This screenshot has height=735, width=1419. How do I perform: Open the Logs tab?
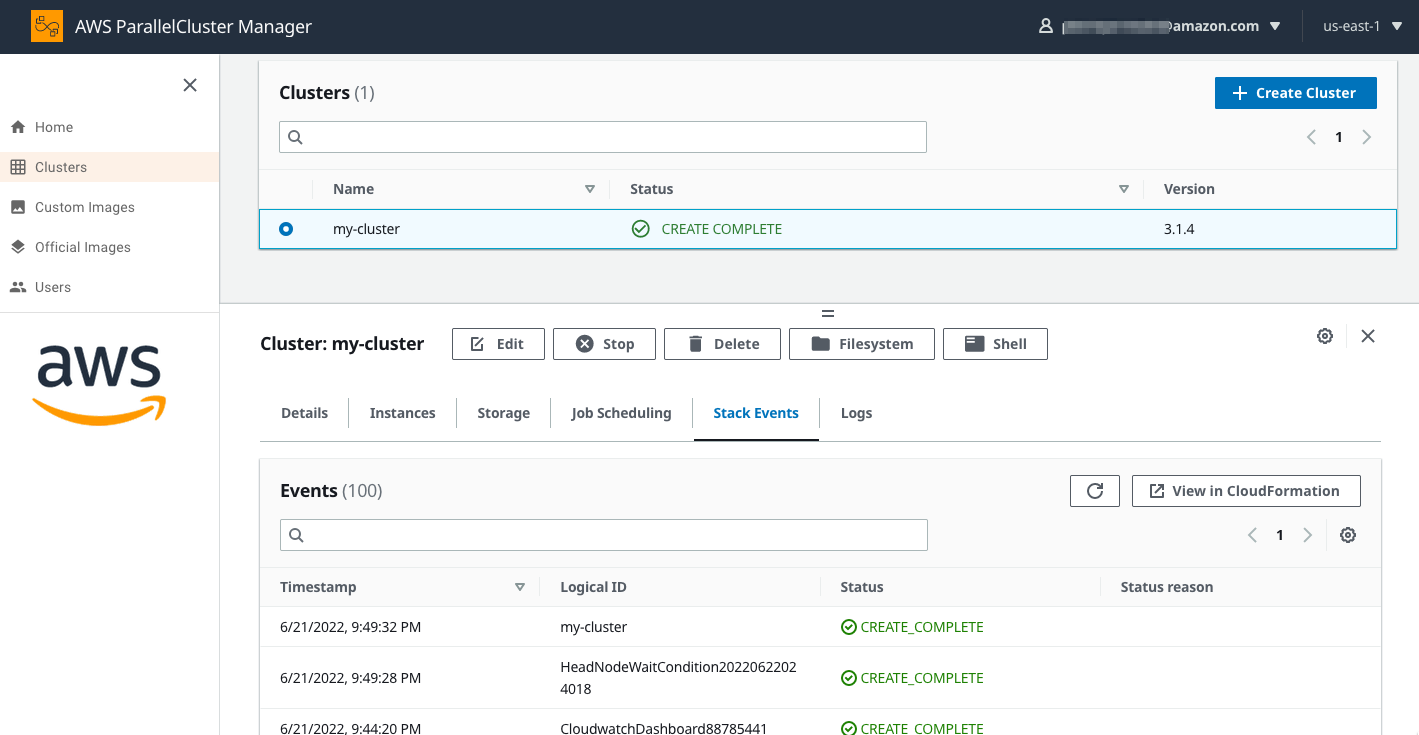[856, 413]
